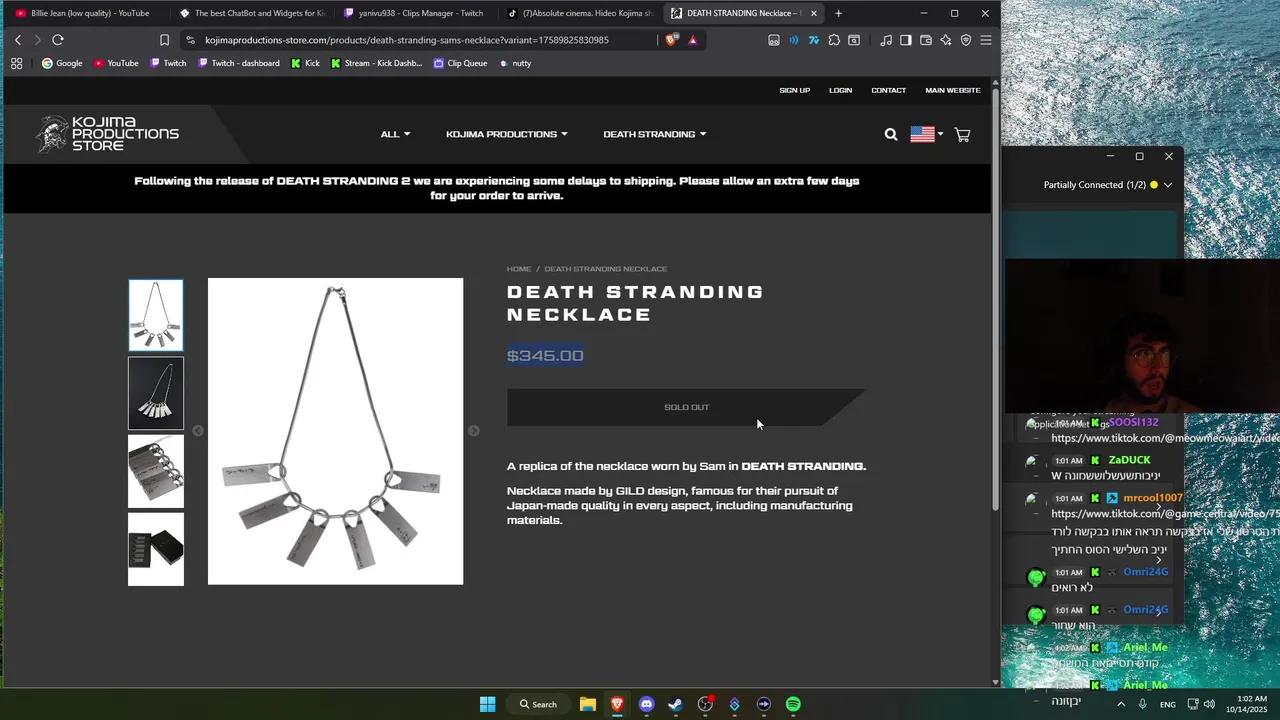Switch to the Clips Manager Twitch tab
The height and width of the screenshot is (720, 1280).
pyautogui.click(x=414, y=13)
